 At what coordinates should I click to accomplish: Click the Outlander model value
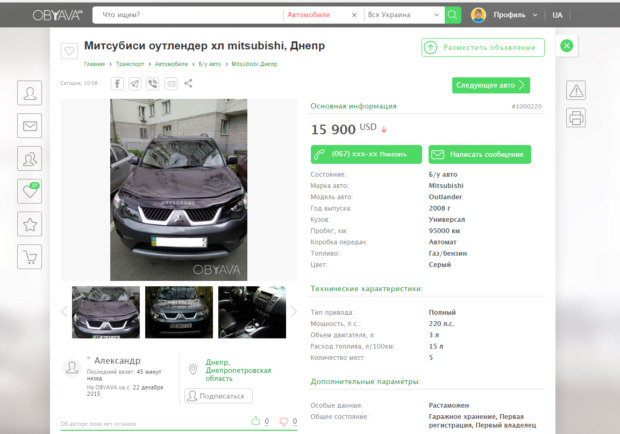[445, 197]
